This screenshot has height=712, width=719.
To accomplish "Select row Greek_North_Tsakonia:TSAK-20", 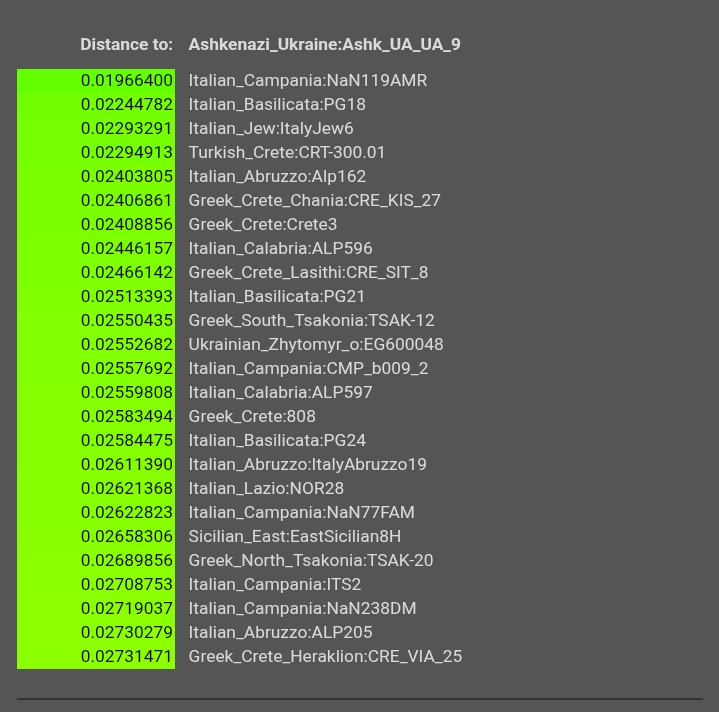I will [310, 560].
